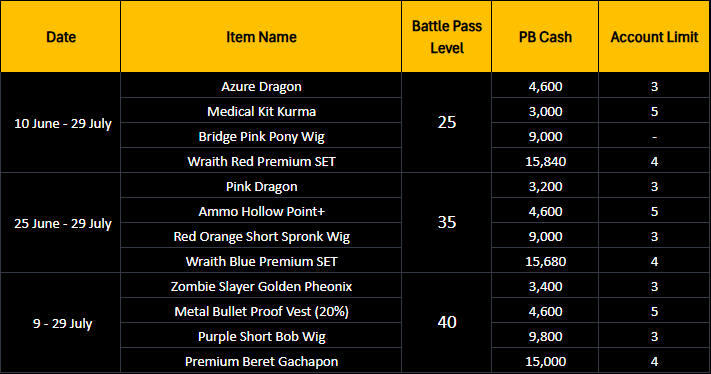Screen dimensions: 711x374
Task: Click the 10 June - 29 July date cell
Action: click(63, 123)
